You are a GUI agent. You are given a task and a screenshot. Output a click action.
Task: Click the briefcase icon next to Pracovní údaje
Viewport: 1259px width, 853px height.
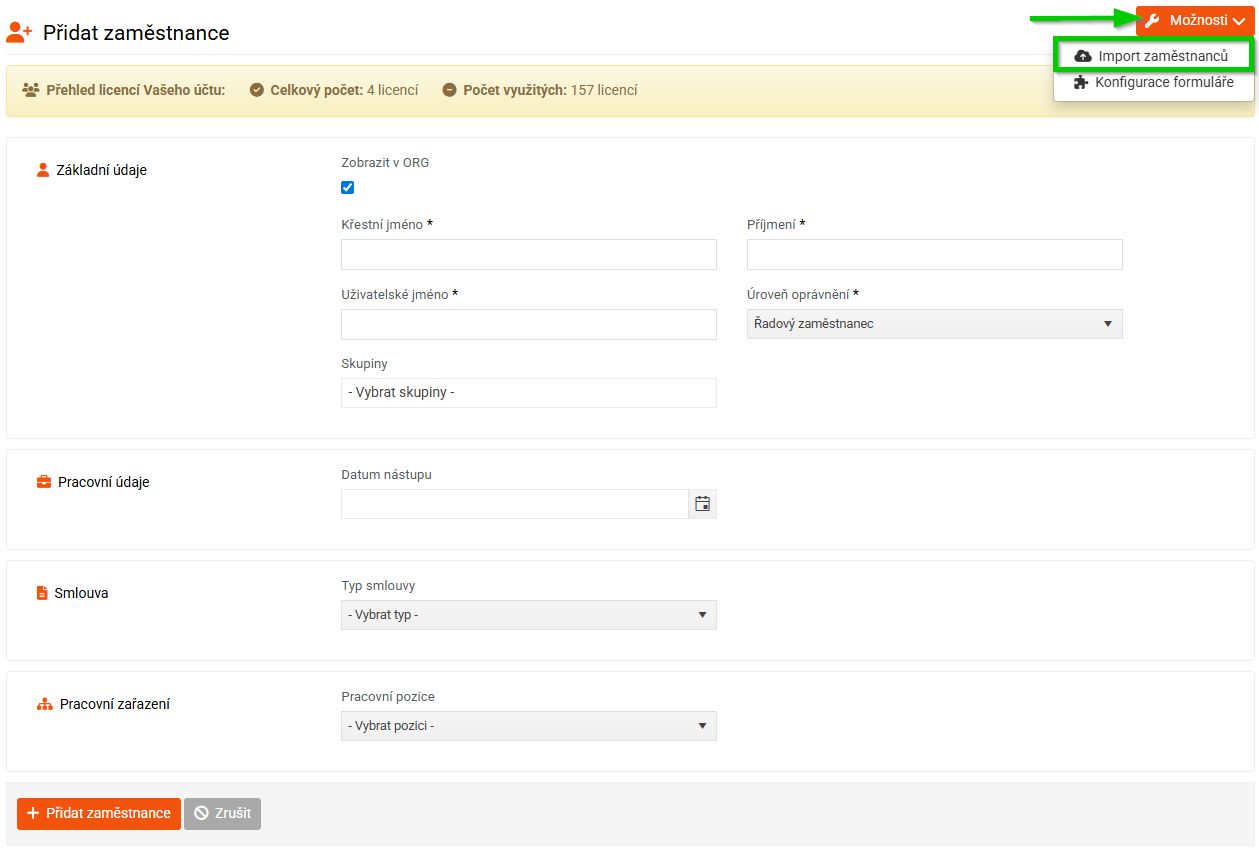(44, 482)
